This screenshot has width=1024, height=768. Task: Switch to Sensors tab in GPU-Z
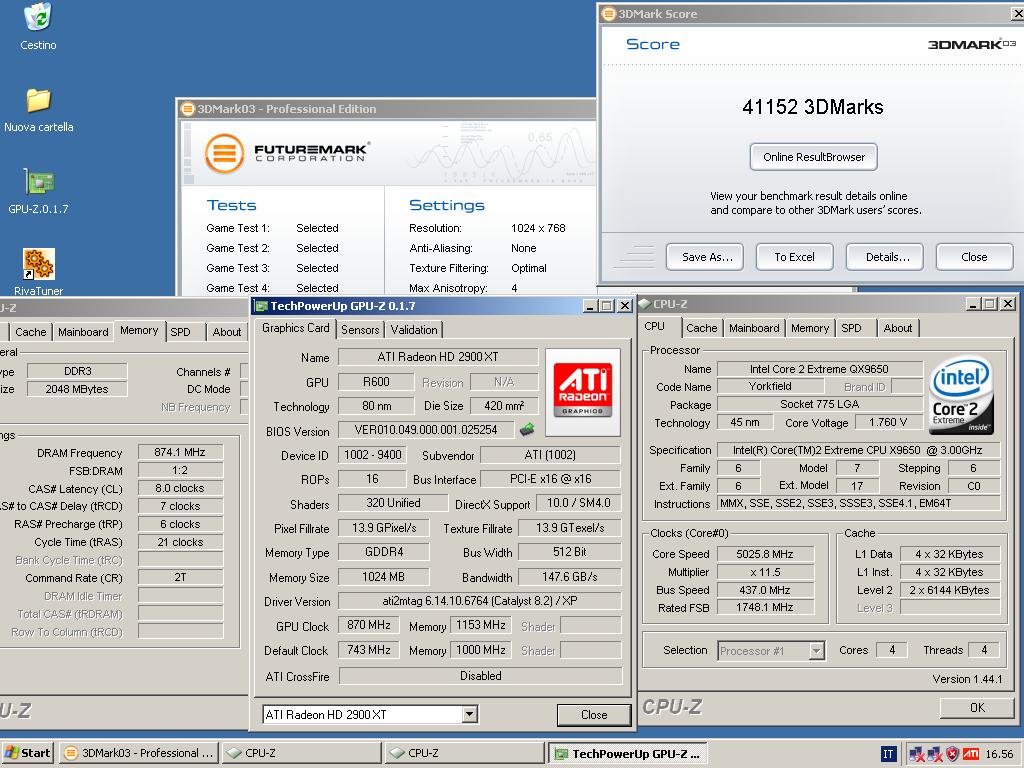(x=360, y=330)
